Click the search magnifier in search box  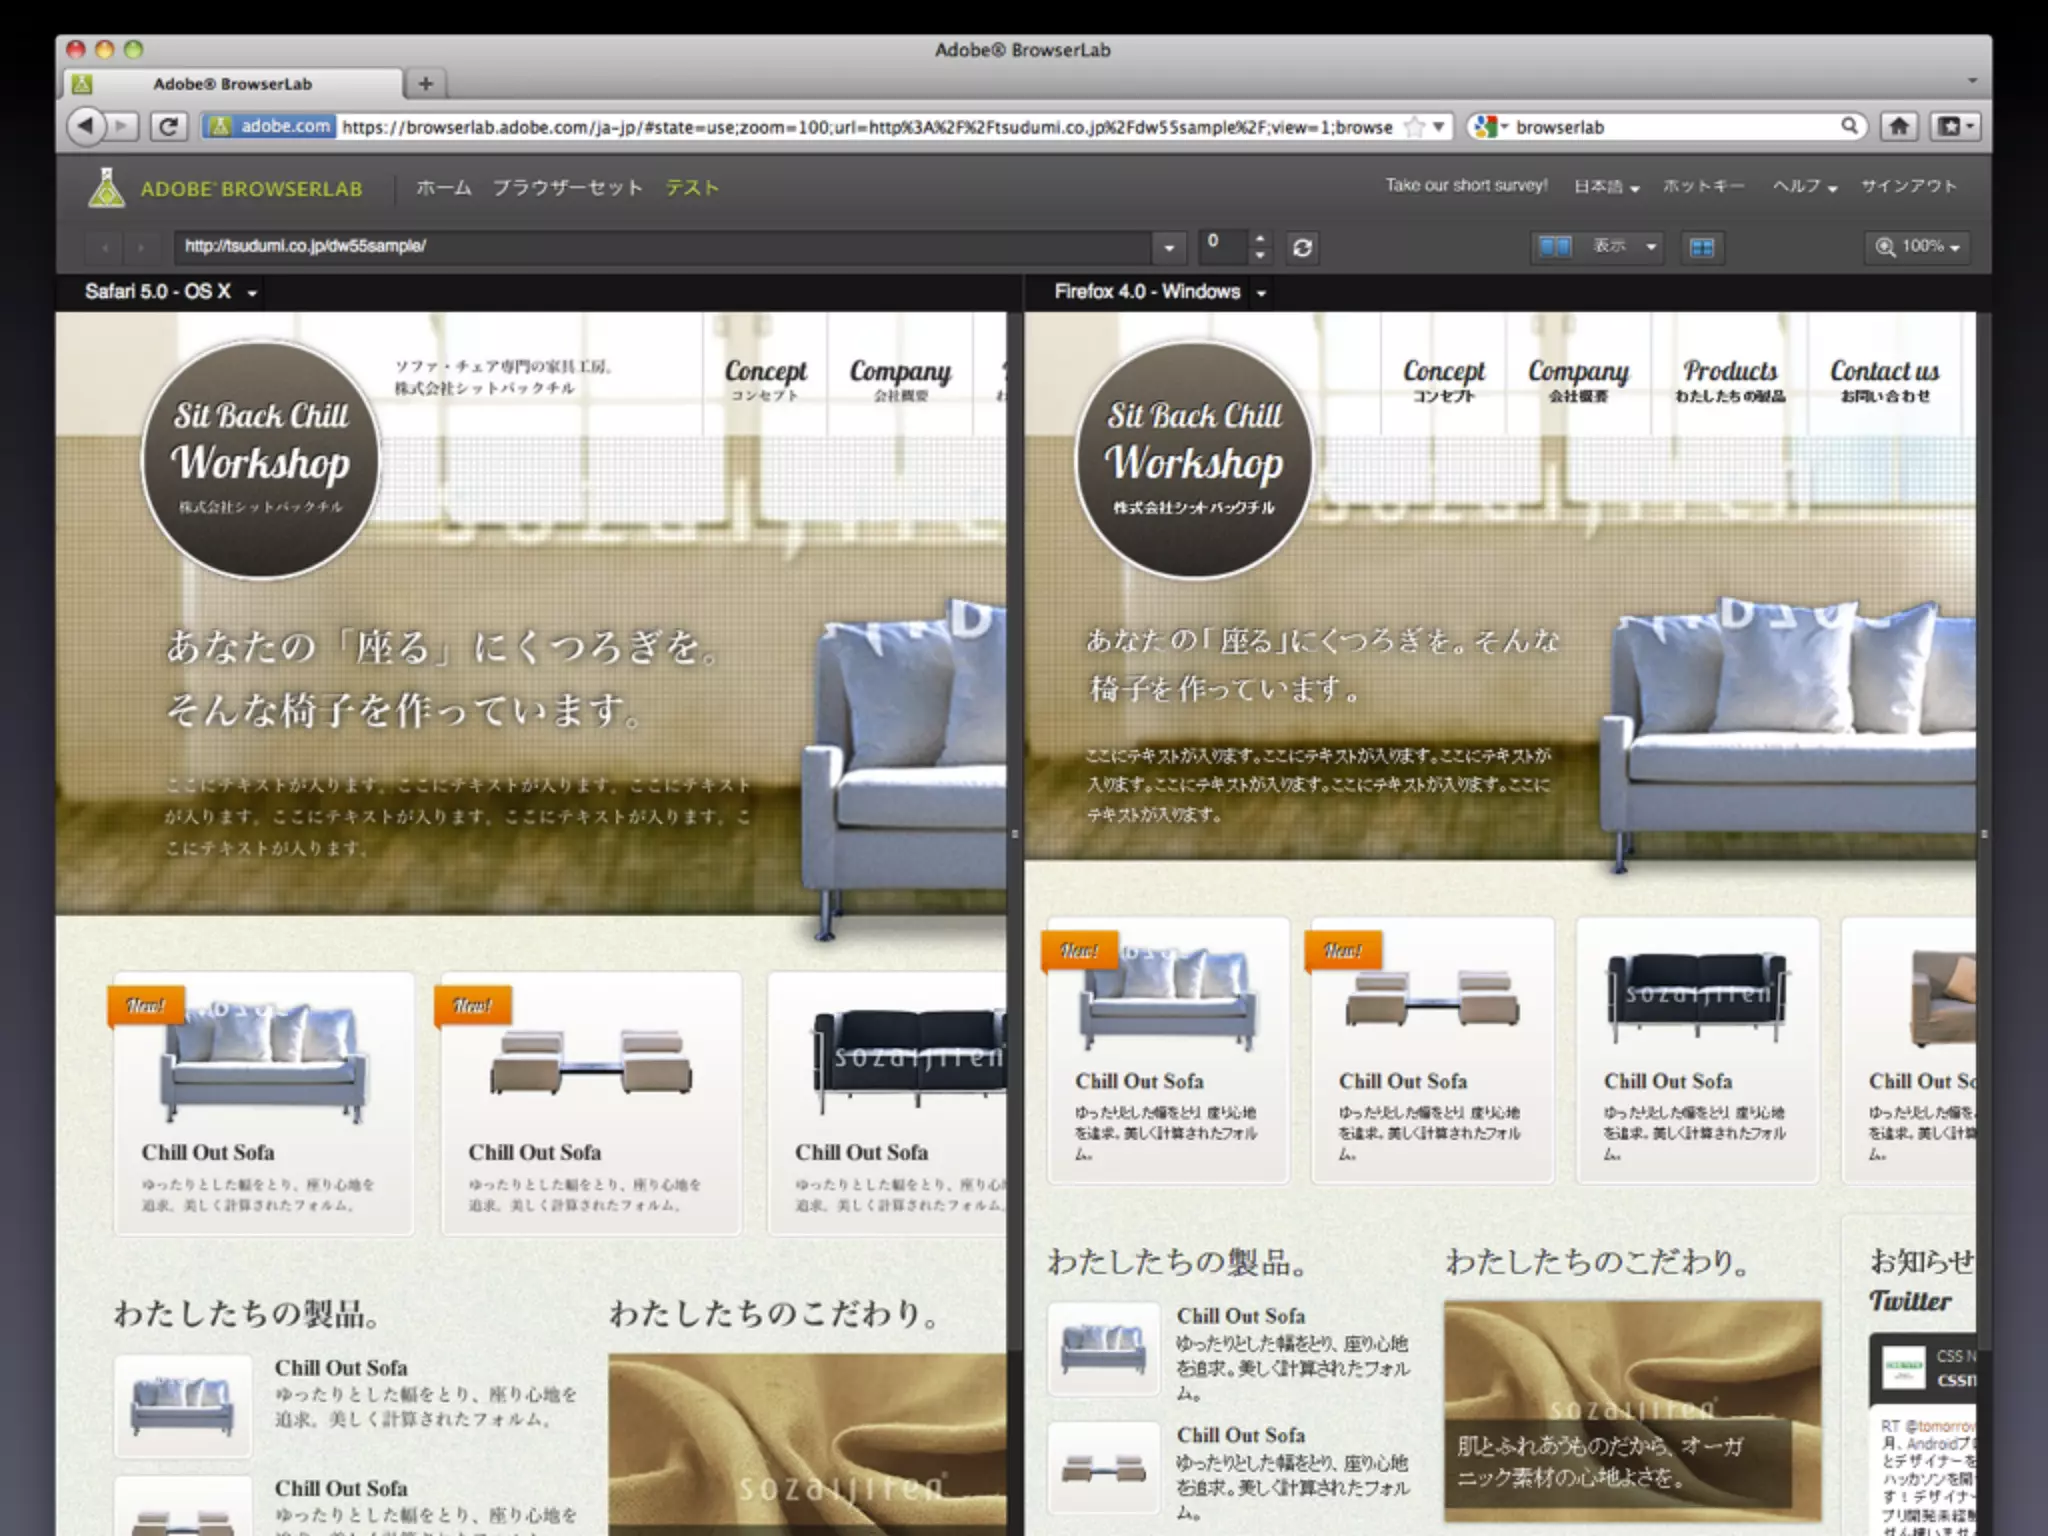(1849, 126)
